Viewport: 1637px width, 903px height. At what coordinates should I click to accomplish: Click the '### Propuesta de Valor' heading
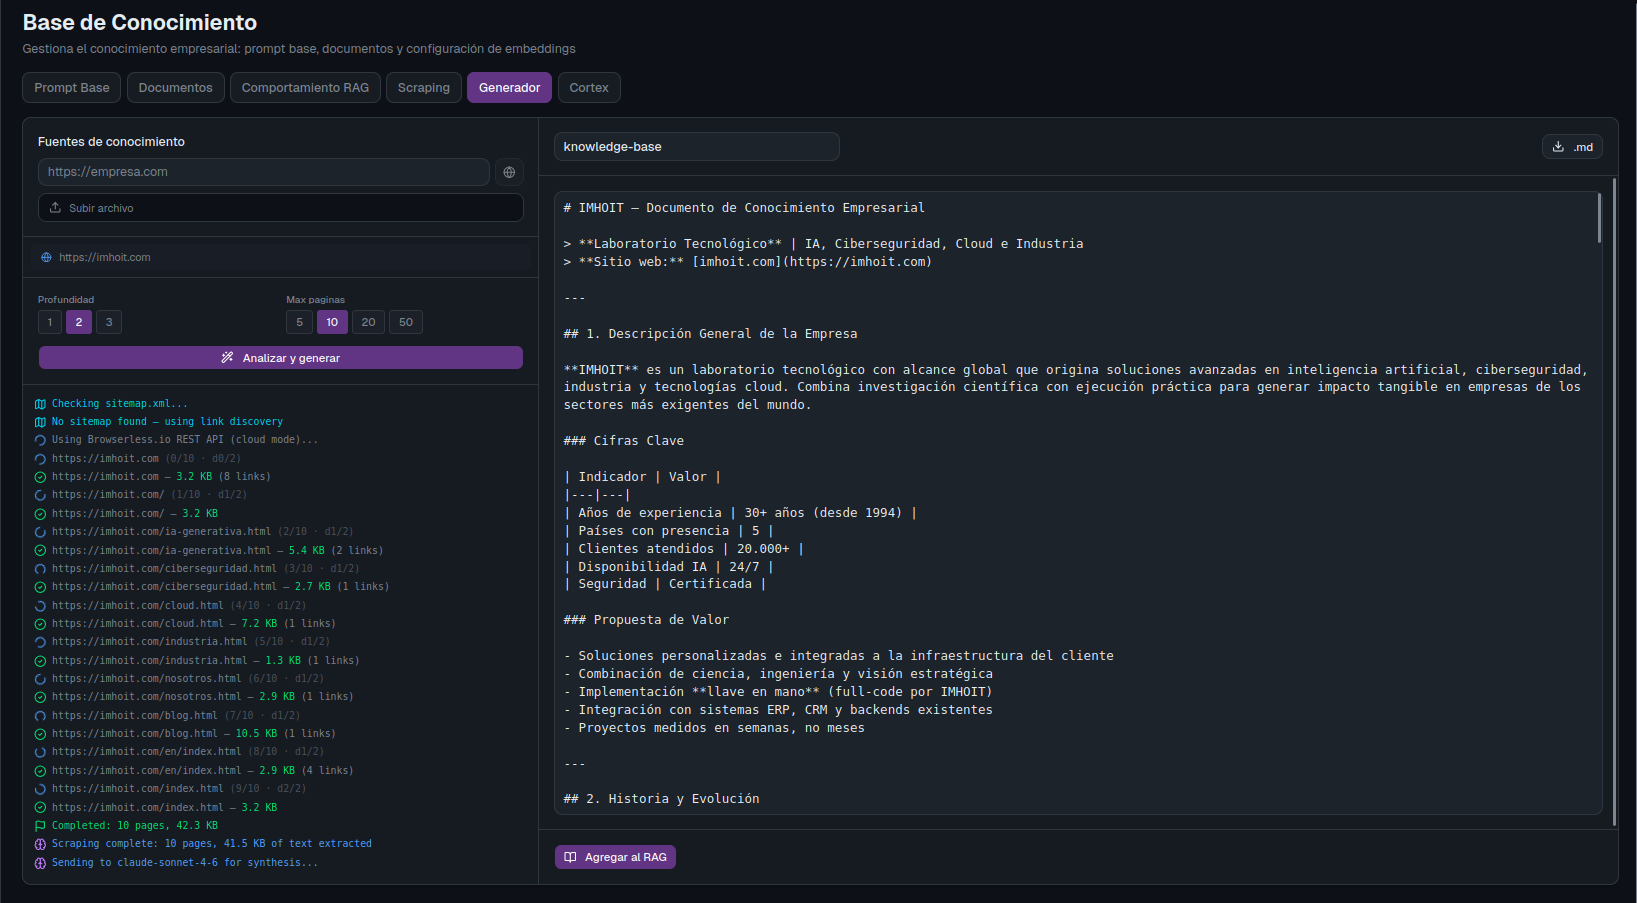(x=646, y=620)
